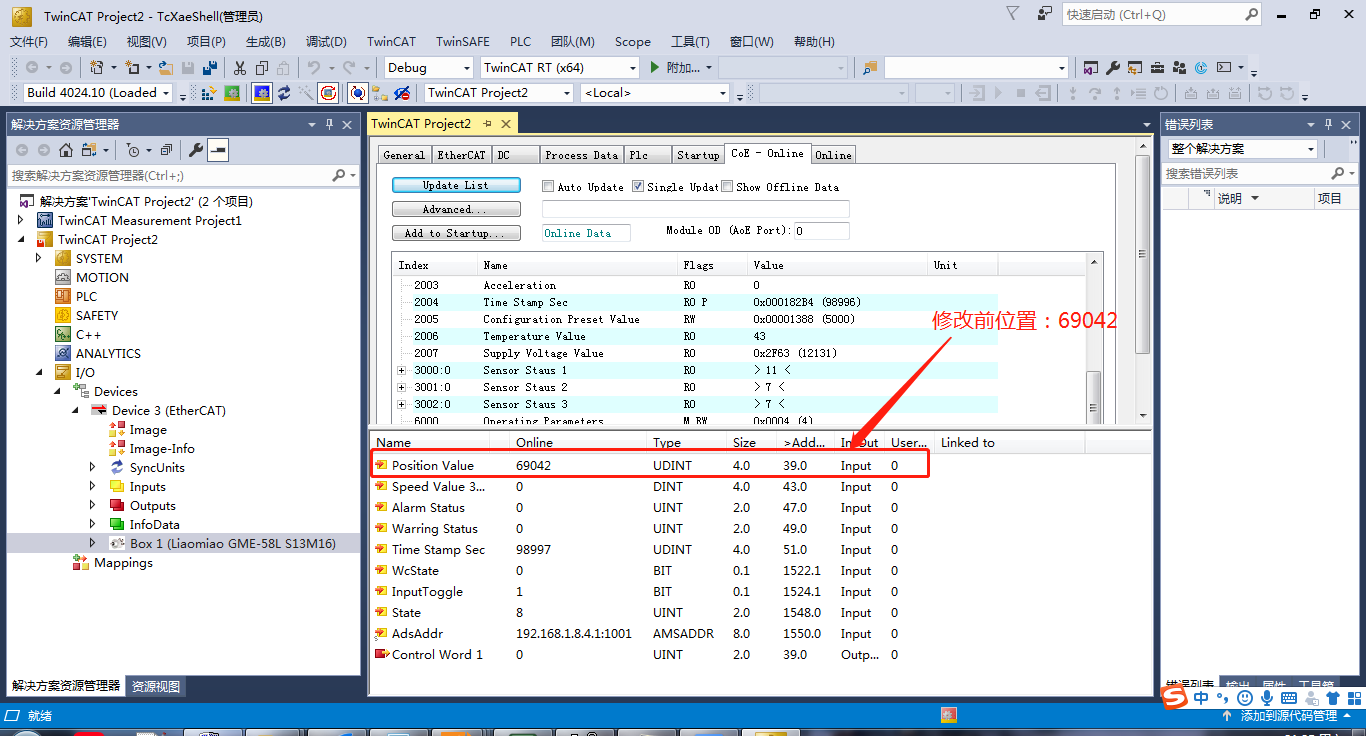This screenshot has width=1366, height=736.
Task: Click the Activate Configuration icon
Action: [209, 93]
